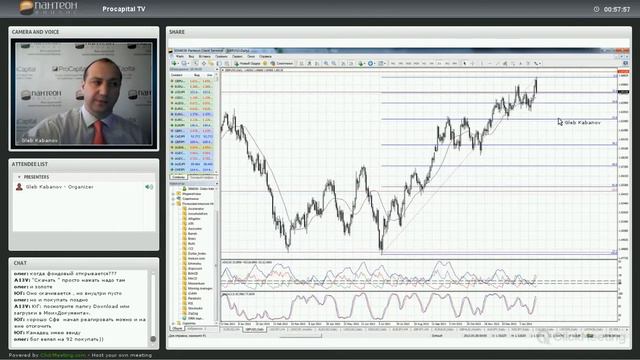Open the ClickMeeting.com link in footer
Screen dimensions: 640x360
[x=63, y=356]
